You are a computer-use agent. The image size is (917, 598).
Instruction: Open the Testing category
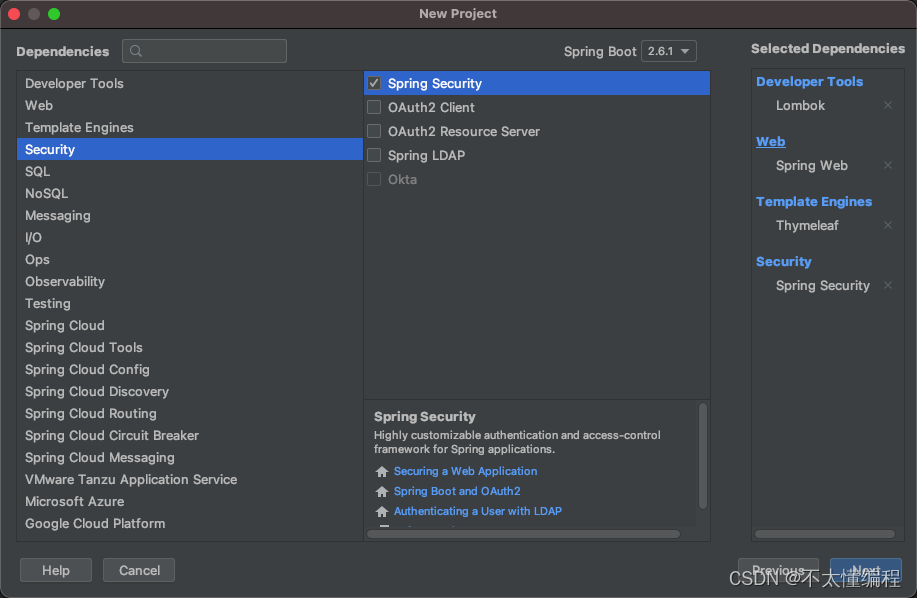point(190,304)
